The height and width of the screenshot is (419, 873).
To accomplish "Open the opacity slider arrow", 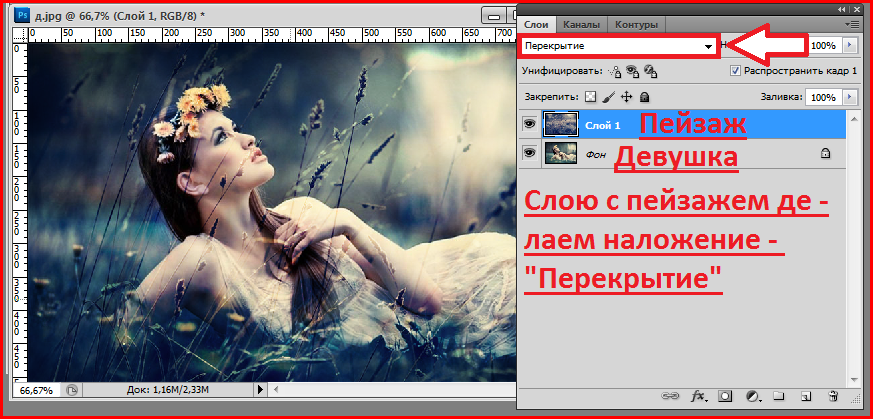I will [x=849, y=46].
